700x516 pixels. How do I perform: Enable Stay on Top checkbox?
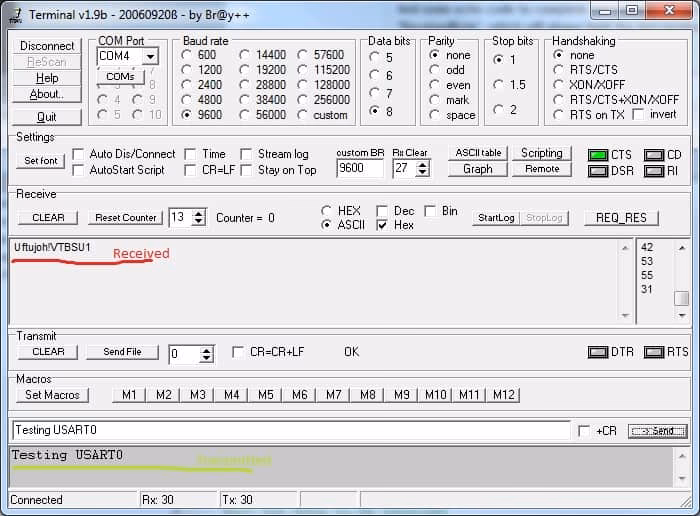pyautogui.click(x=246, y=170)
